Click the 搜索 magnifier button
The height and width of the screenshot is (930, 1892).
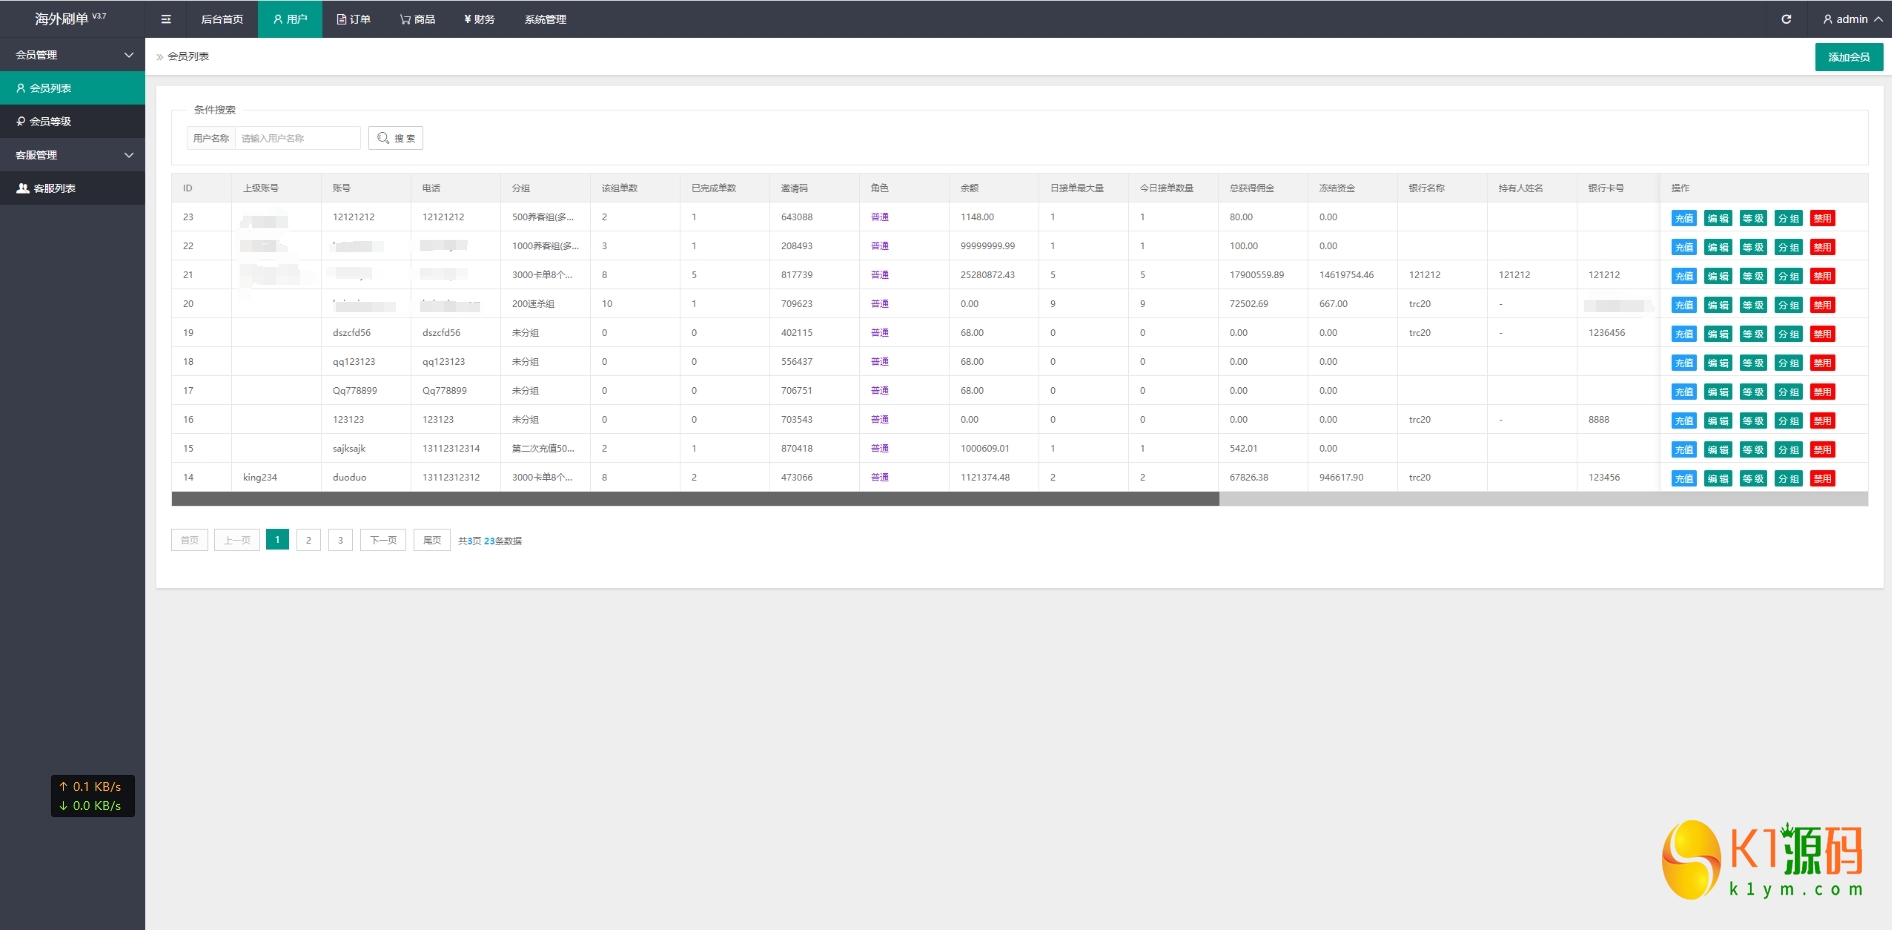[396, 138]
